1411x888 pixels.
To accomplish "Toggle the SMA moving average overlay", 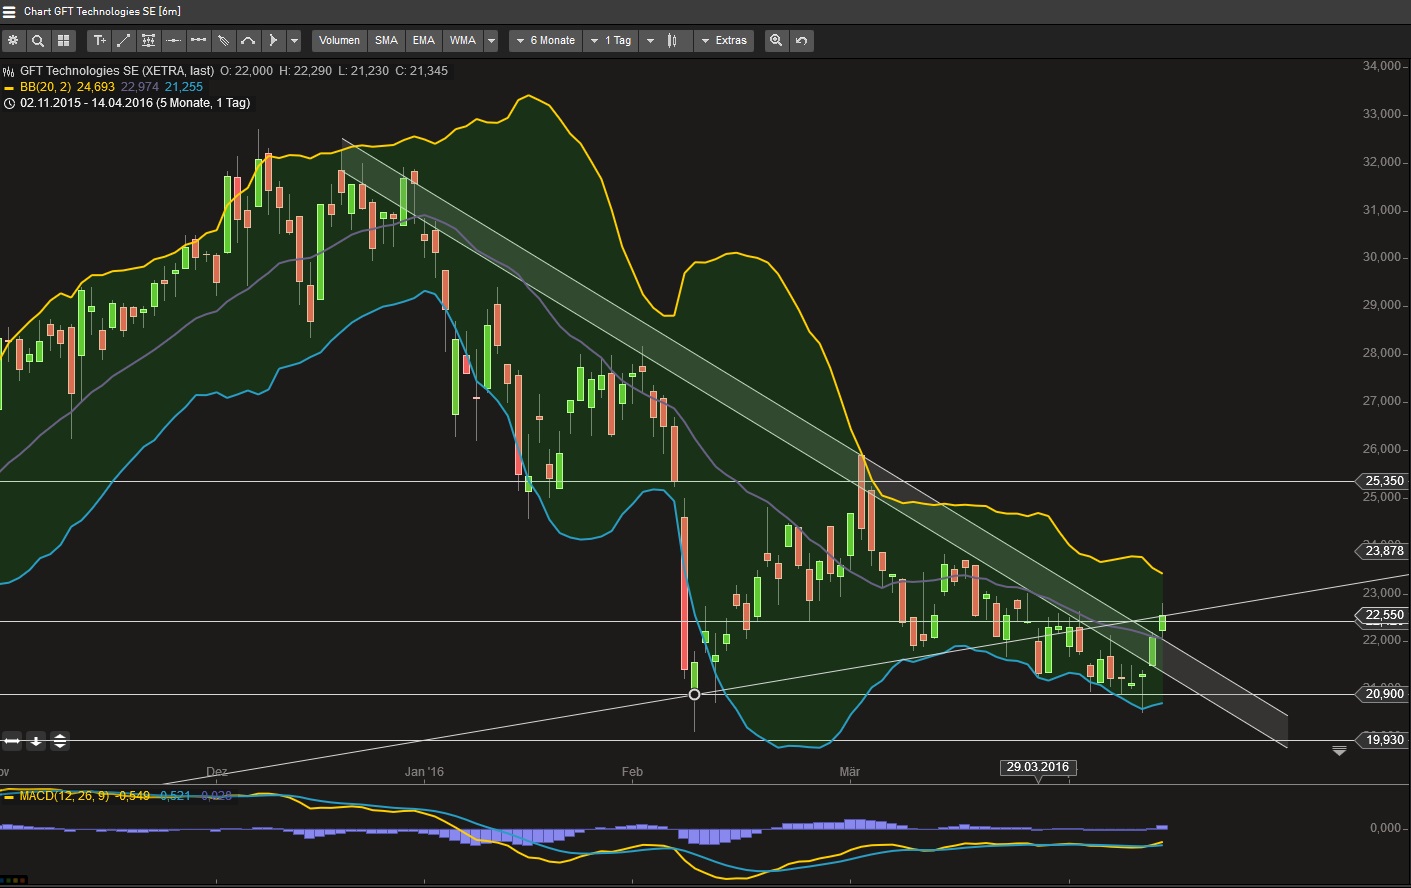I will pos(386,41).
